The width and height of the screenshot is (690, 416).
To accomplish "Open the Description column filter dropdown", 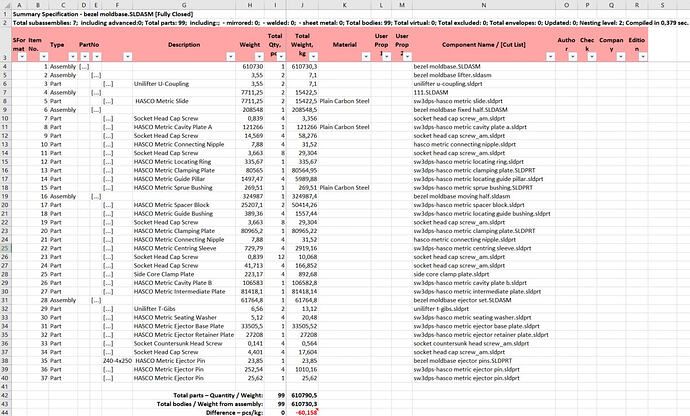I will (x=231, y=57).
